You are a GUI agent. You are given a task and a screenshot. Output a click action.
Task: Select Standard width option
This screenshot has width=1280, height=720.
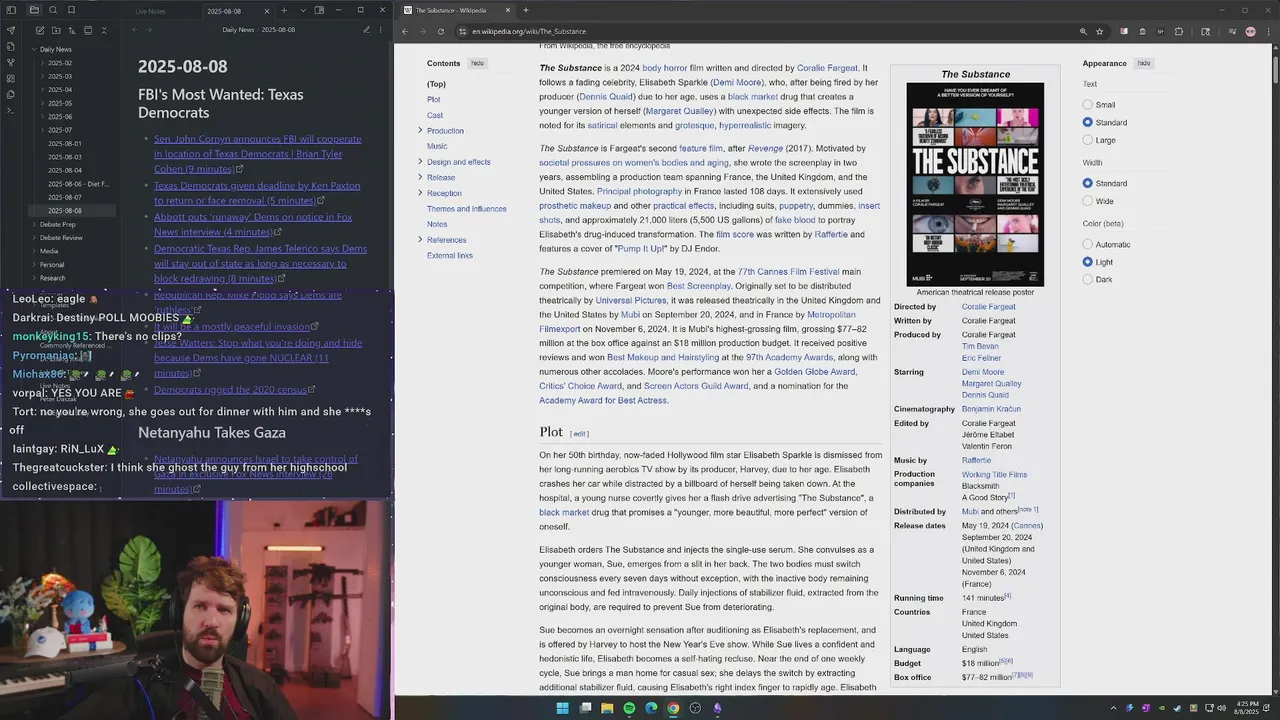click(x=1088, y=183)
